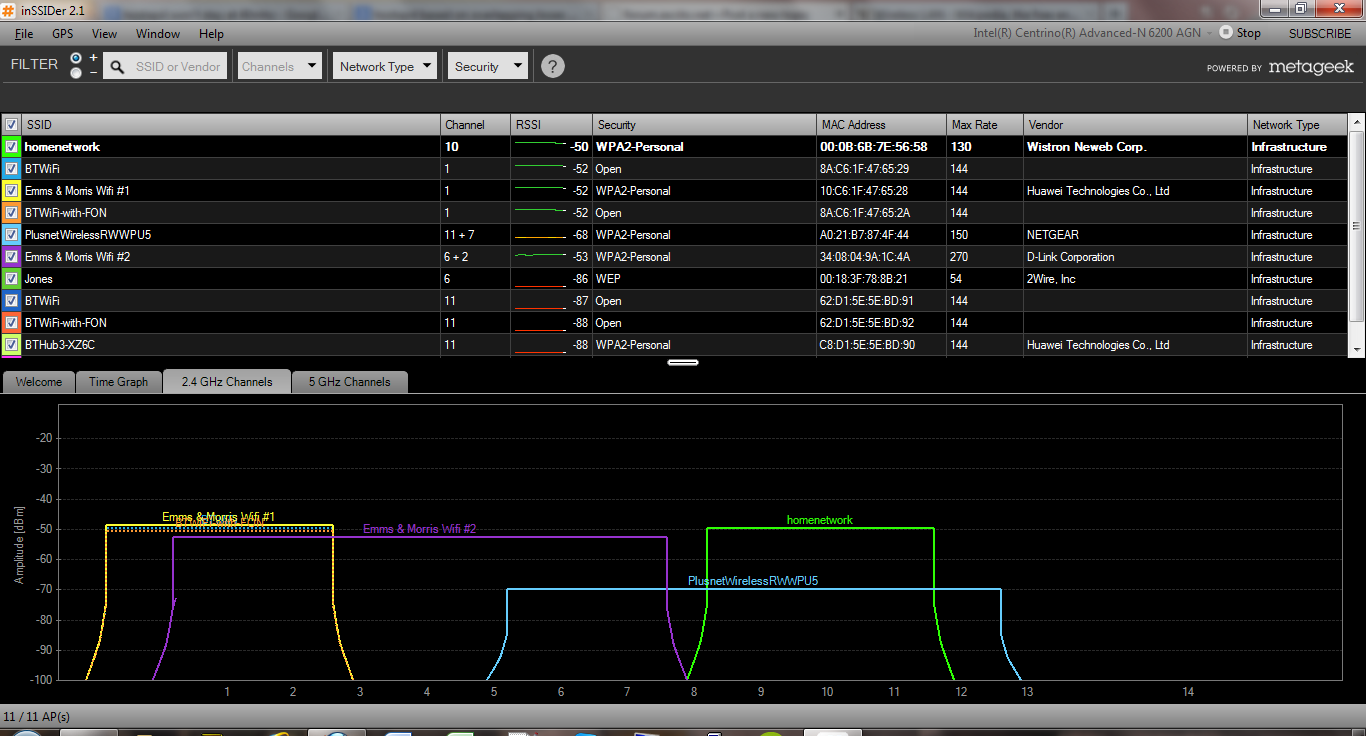Viewport: 1366px width, 736px height.
Task: Click the homenetwork label in the graph
Action: coord(820,520)
